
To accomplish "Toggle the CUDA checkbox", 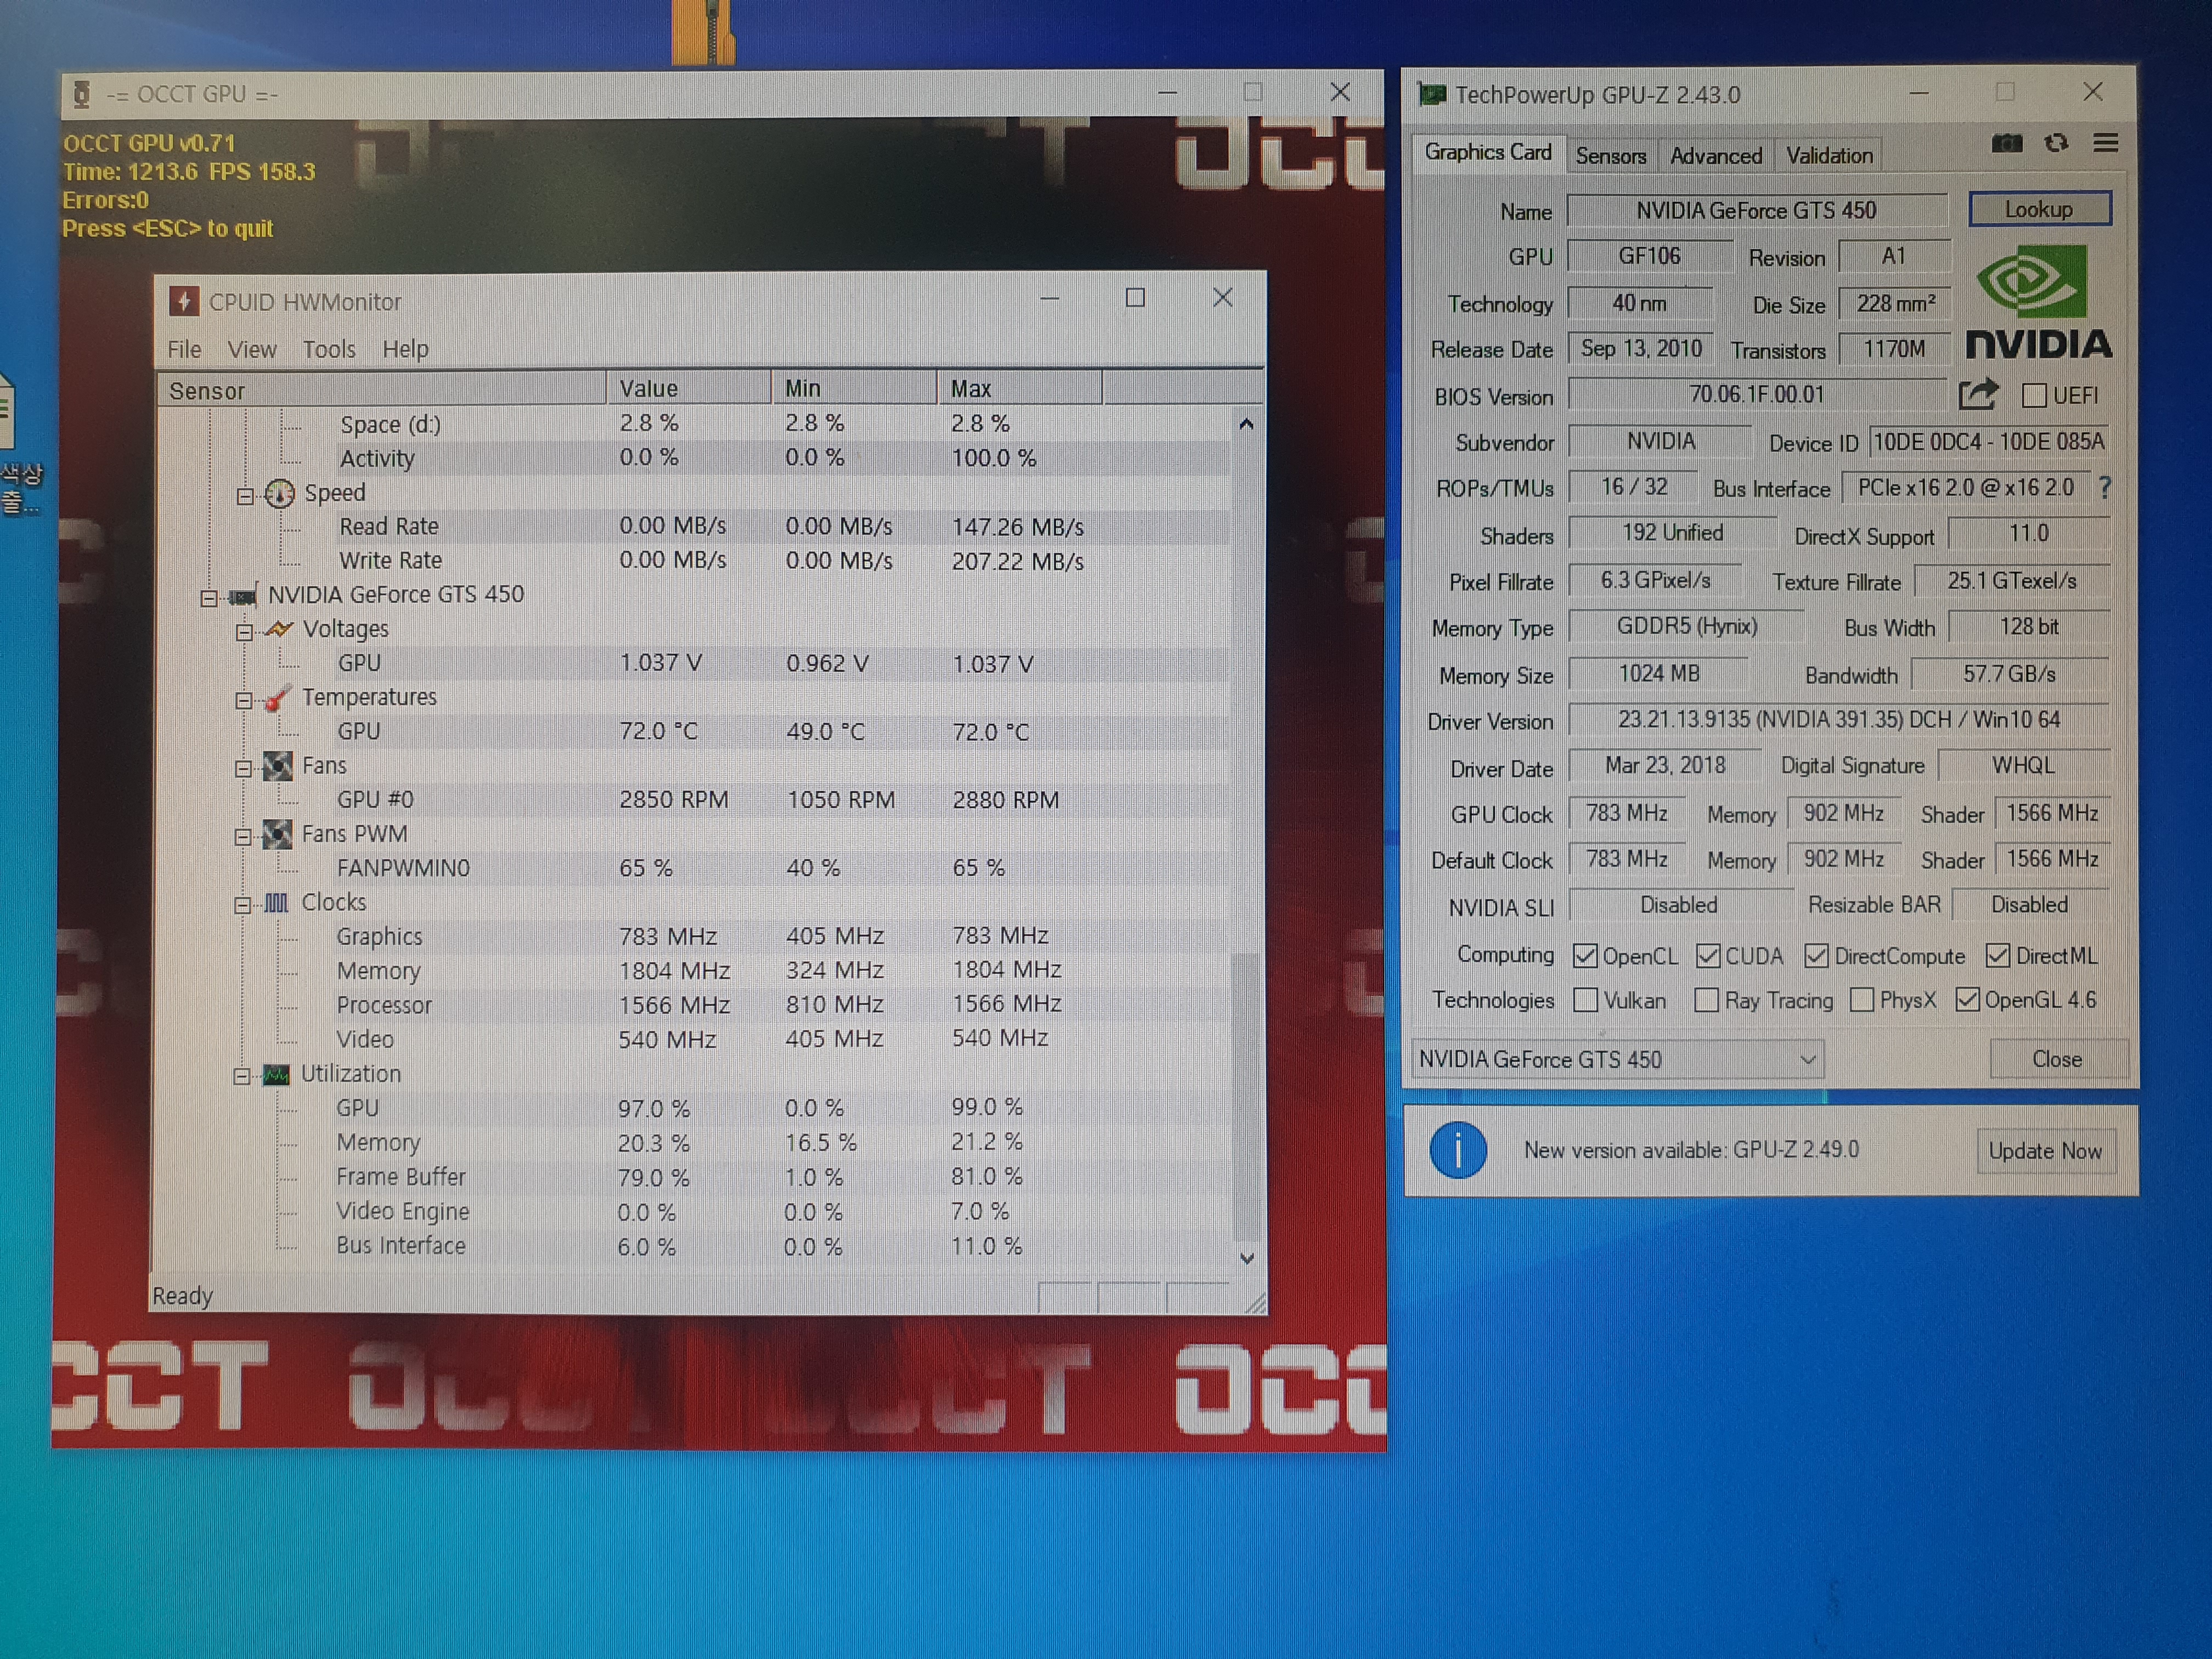I will click(x=1708, y=956).
